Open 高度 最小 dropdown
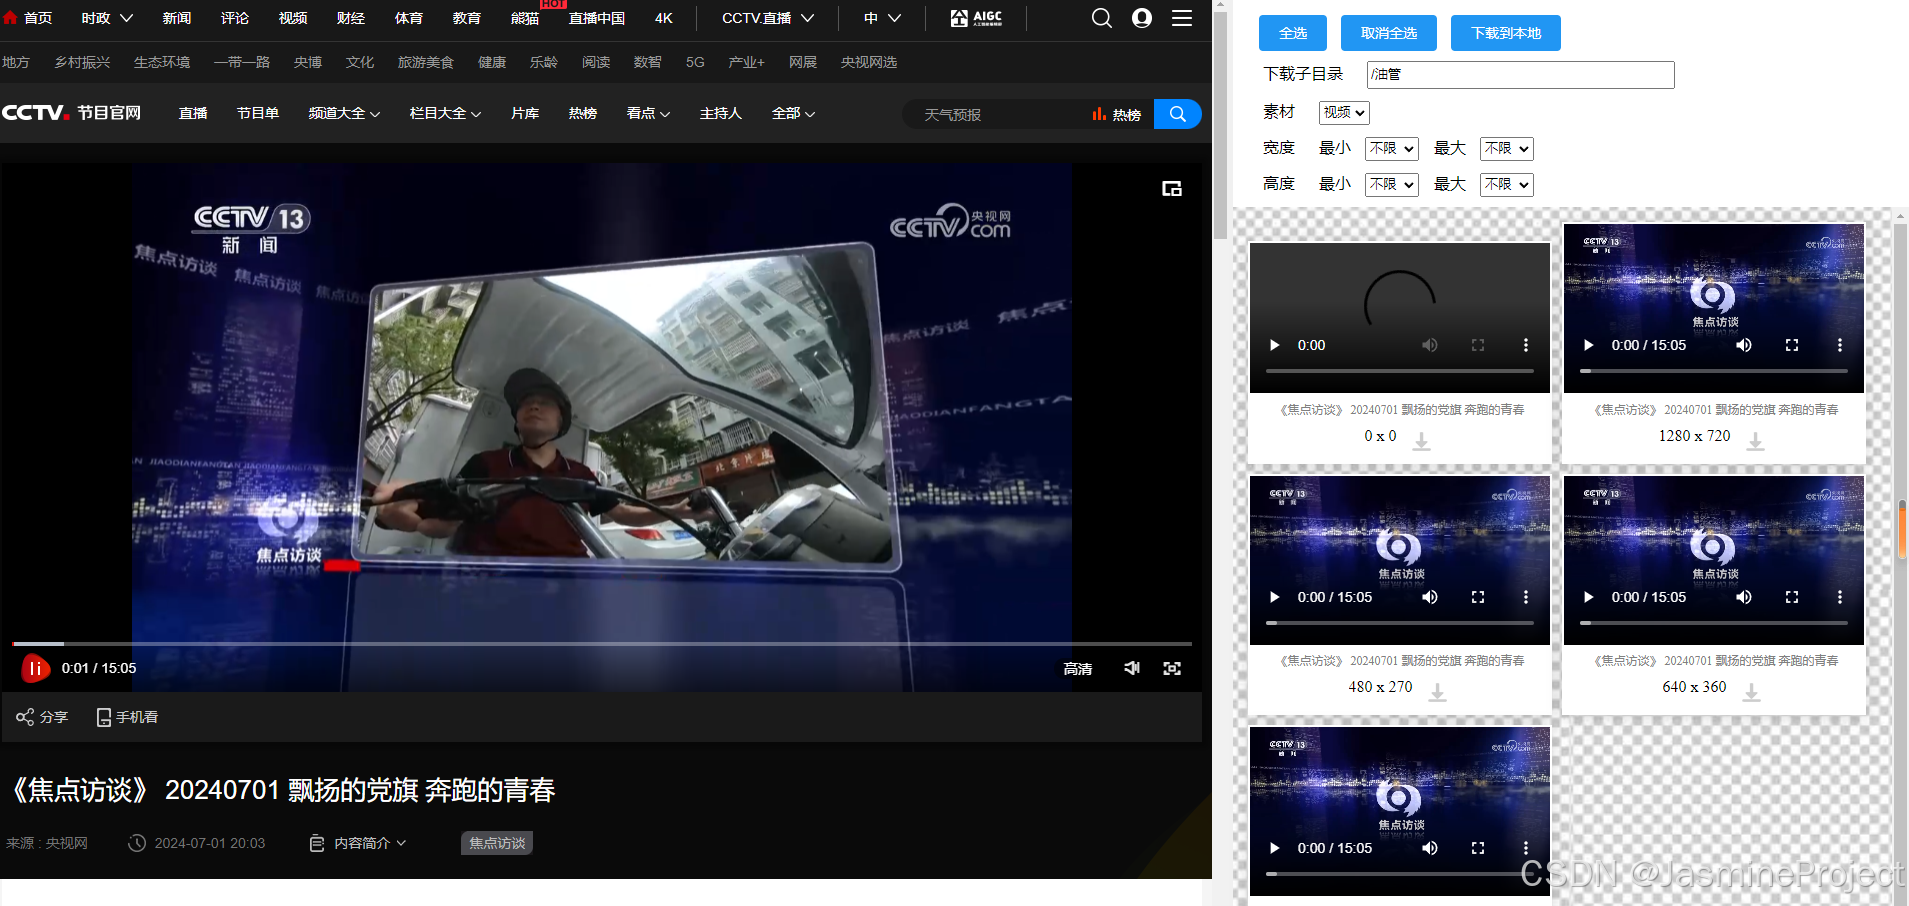Screen dimensions: 1909x906 1391,184
